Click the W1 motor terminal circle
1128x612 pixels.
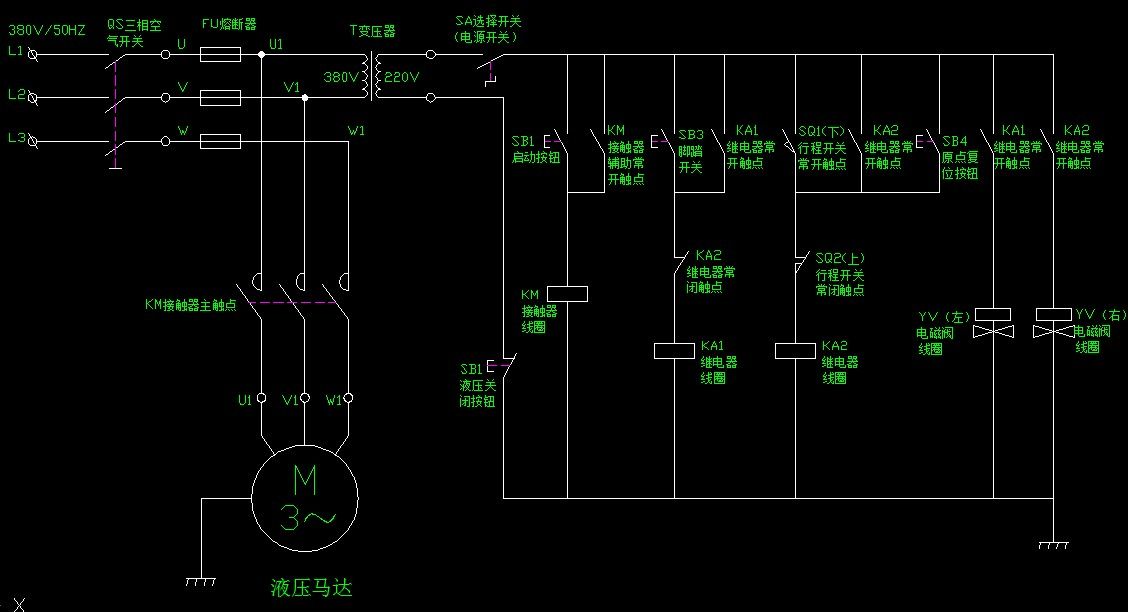point(348,398)
